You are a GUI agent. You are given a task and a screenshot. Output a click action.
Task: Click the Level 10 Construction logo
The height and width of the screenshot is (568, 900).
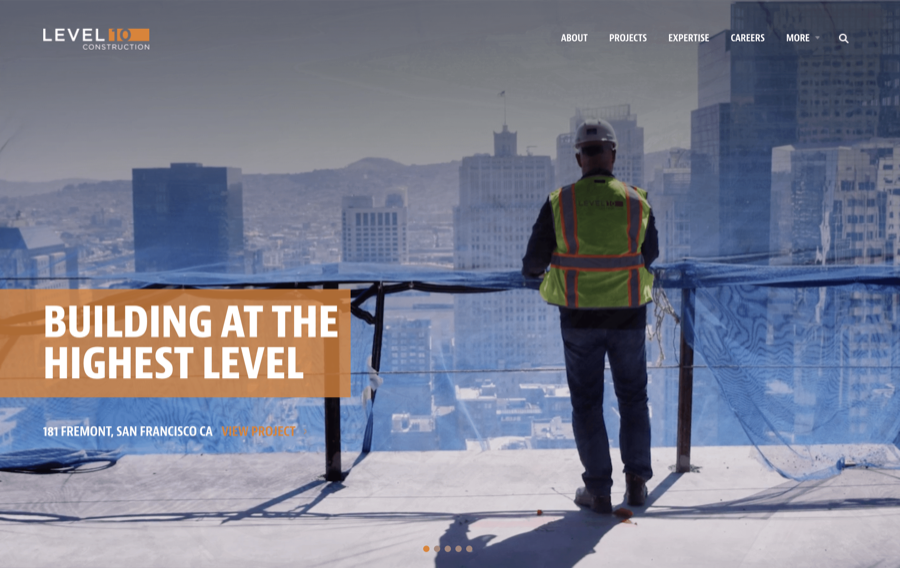coord(96,39)
